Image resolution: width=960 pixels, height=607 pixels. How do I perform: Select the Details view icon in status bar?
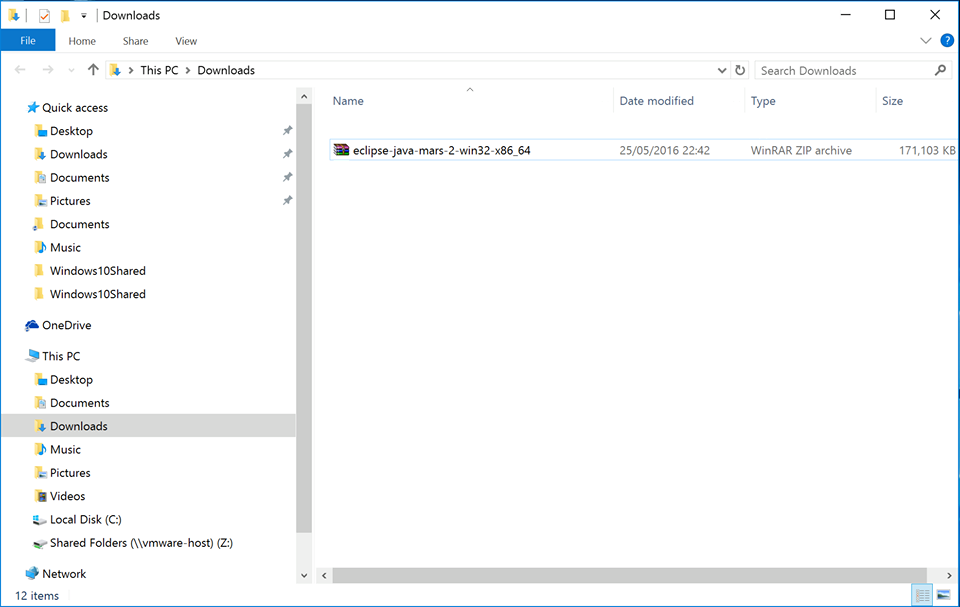(924, 595)
